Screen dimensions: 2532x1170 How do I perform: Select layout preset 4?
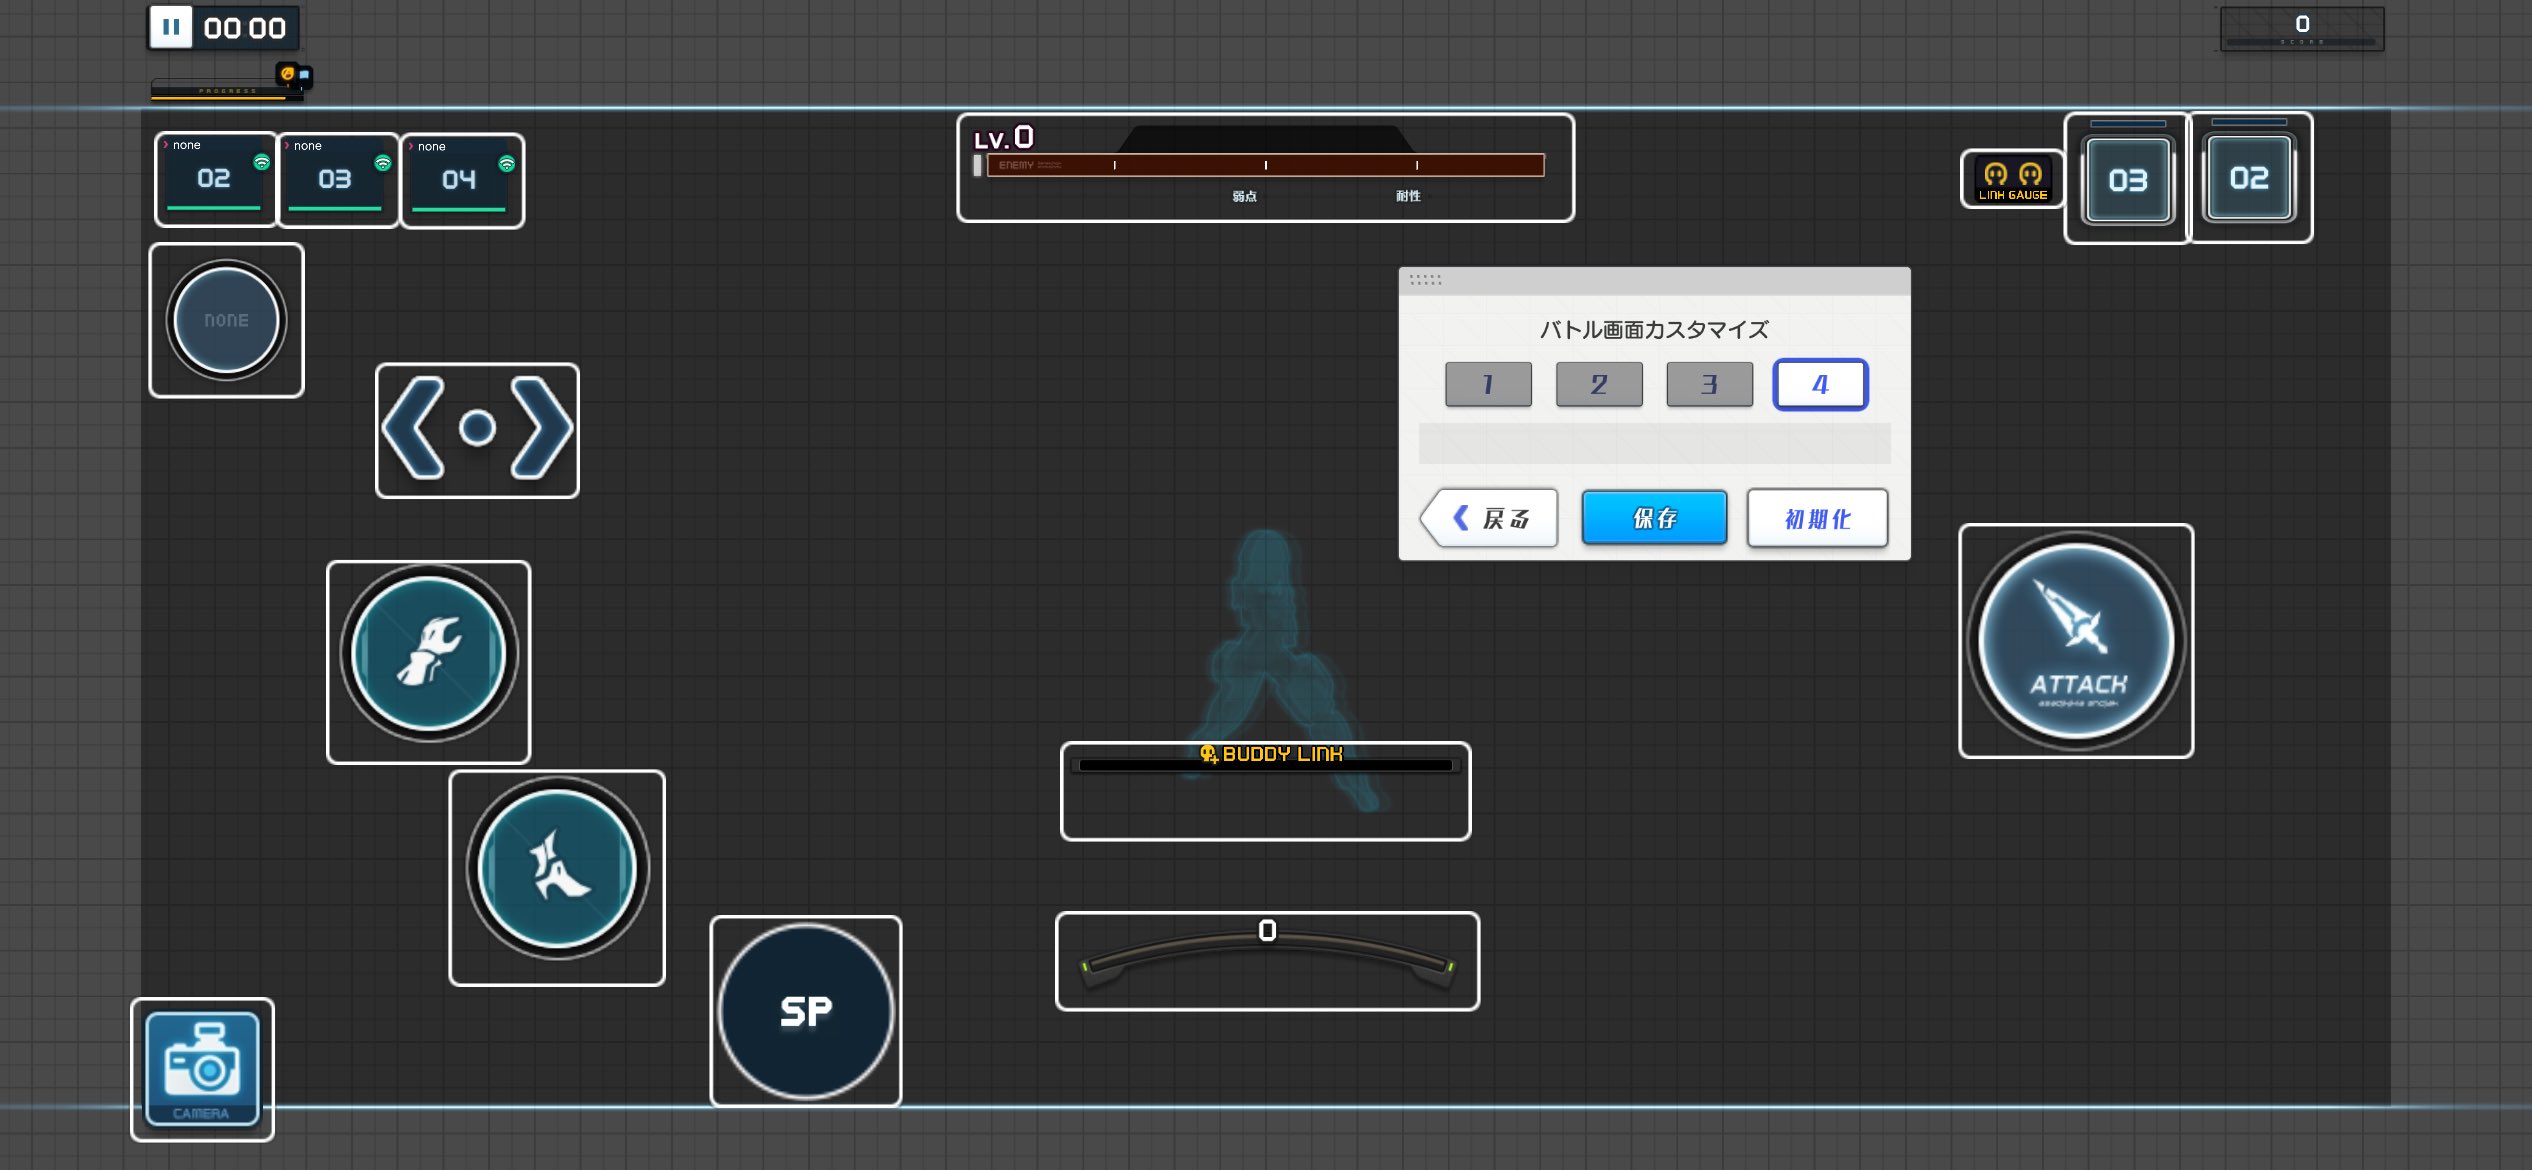tap(1820, 384)
